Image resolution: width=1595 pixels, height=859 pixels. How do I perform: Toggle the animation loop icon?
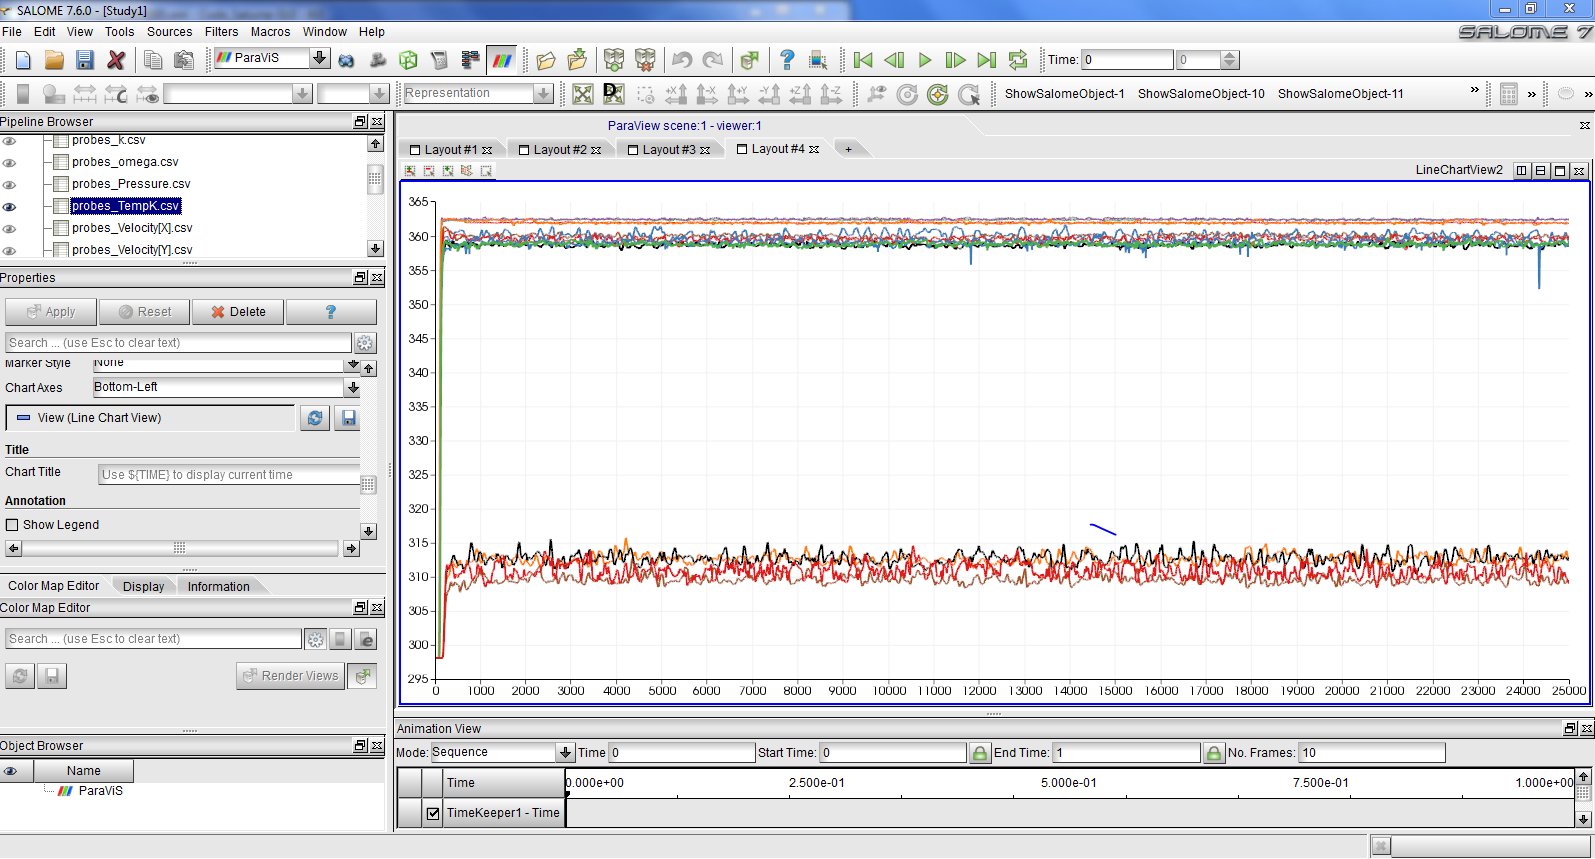pos(1017,60)
